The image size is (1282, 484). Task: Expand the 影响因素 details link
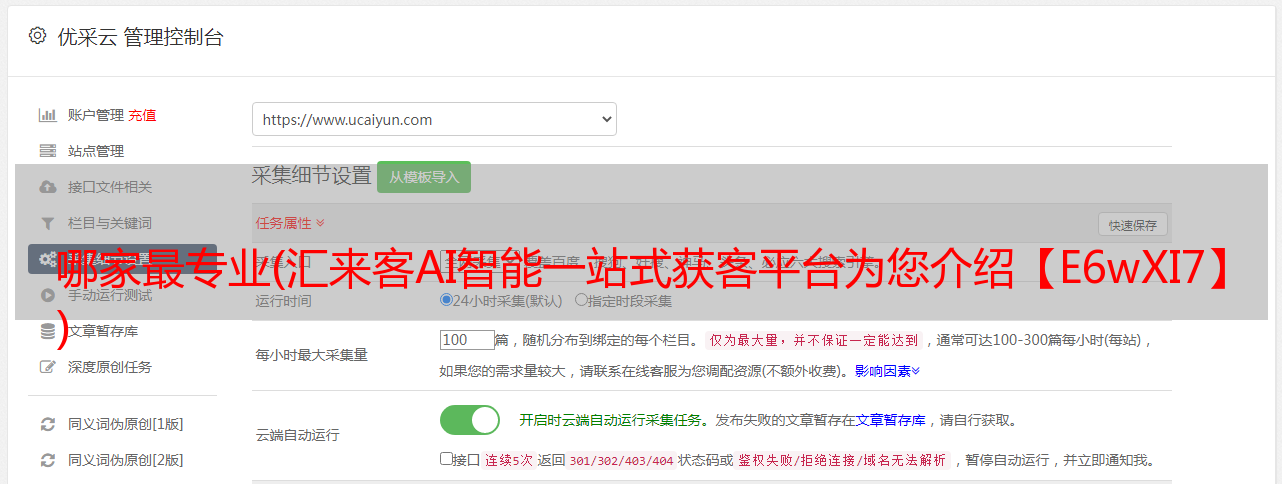click(887, 371)
